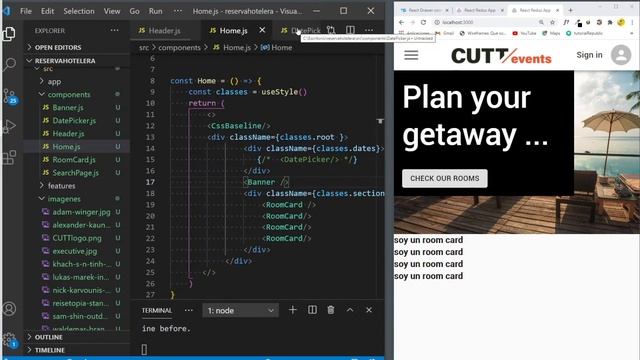Open CUTTlogo.png in explorer
The image size is (640, 360).
[77, 238]
